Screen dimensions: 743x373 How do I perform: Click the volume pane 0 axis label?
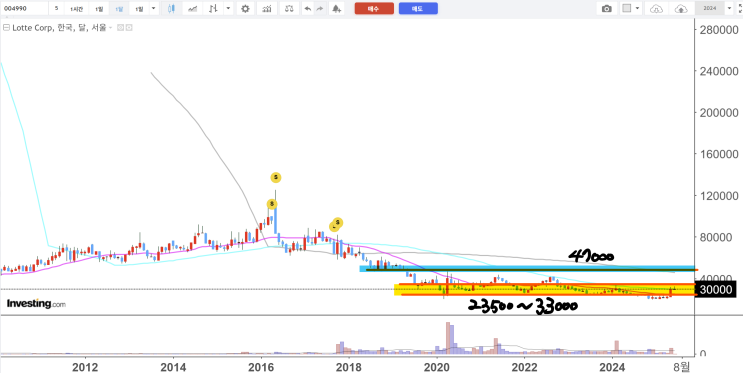703,354
